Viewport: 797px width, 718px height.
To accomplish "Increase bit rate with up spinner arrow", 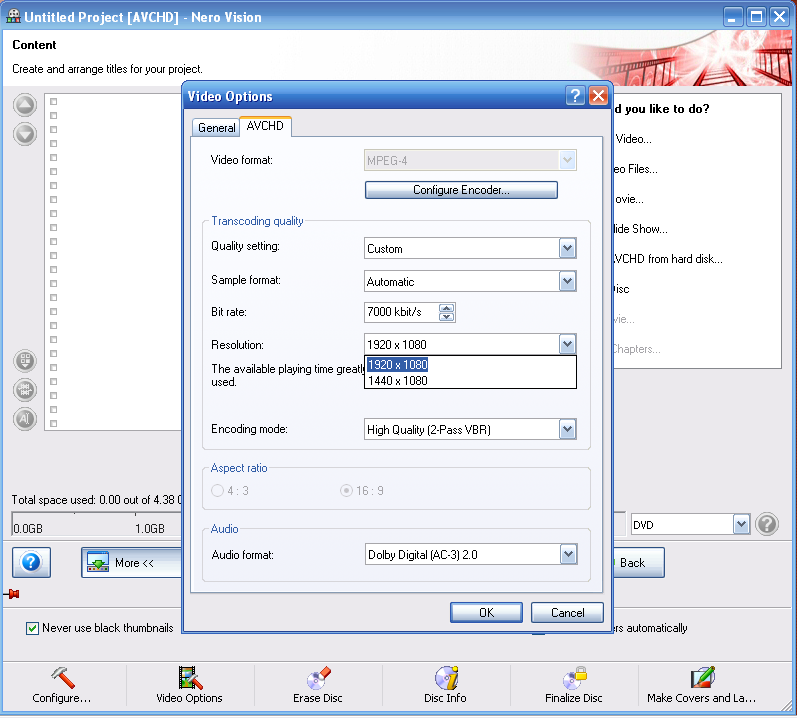I will [446, 308].
